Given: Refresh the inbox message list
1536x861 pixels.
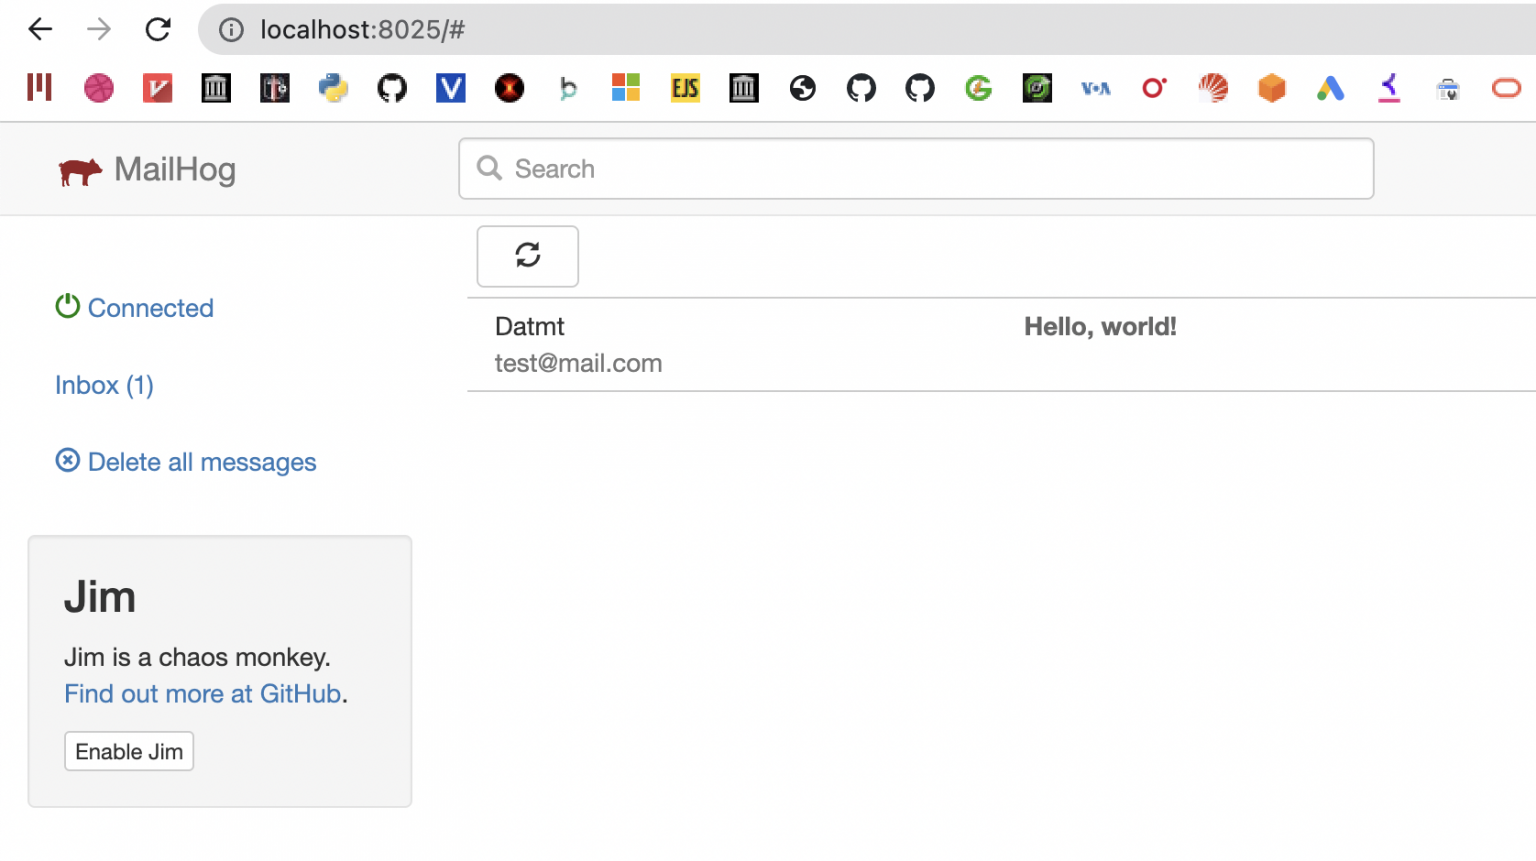Looking at the screenshot, I should click(527, 256).
